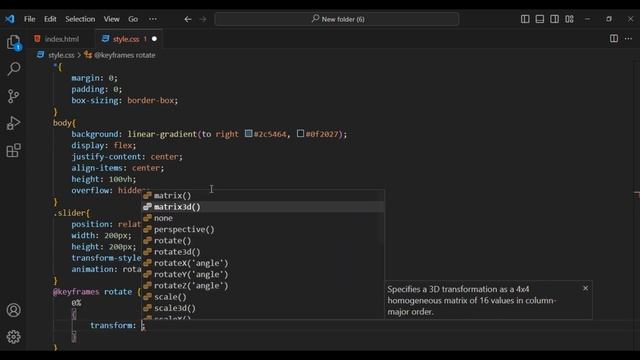The width and height of the screenshot is (640, 360).
Task: Close the suggestion details popup
Action: coord(585,288)
